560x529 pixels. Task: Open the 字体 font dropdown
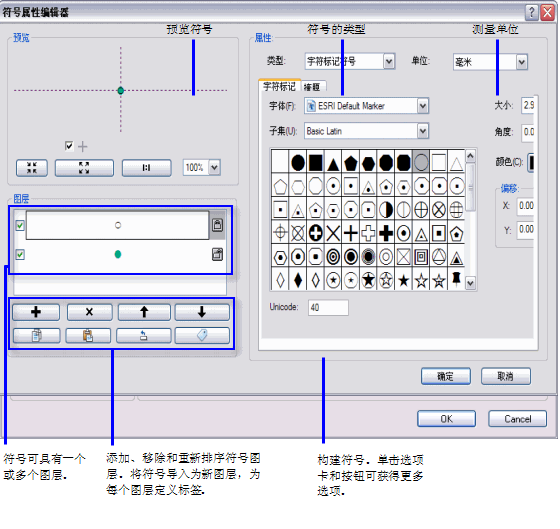pos(422,106)
